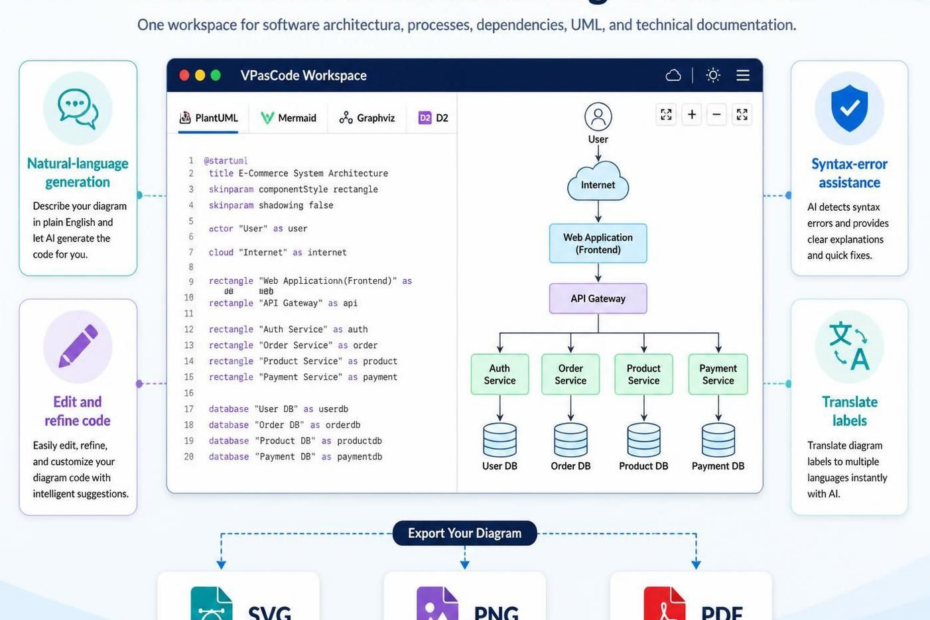Select the API Gateway node
The width and height of the screenshot is (930, 620).
point(598,298)
